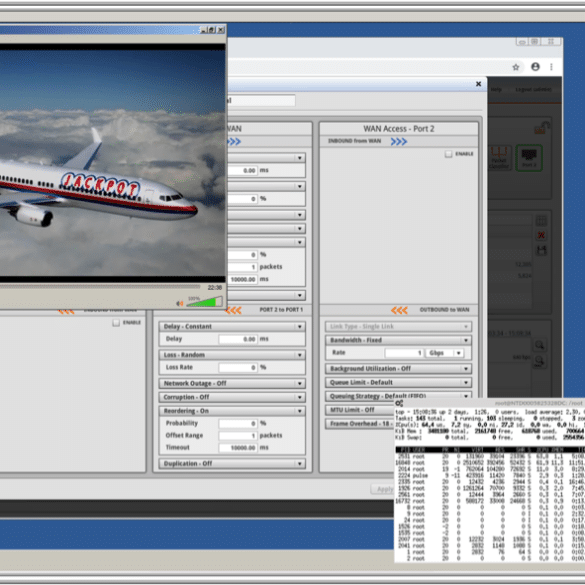Open the Frame Overhead - 18 dropdown

coord(360,423)
